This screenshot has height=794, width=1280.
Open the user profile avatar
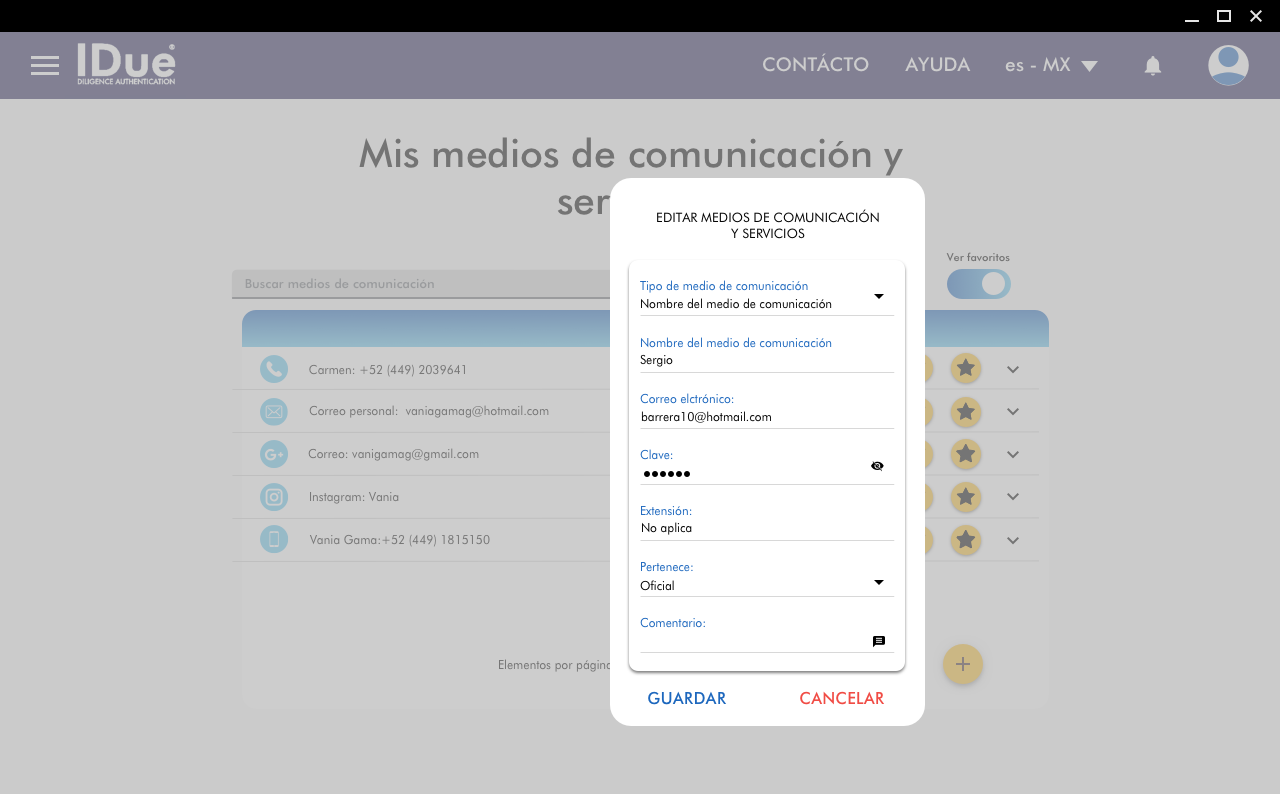click(1227, 66)
